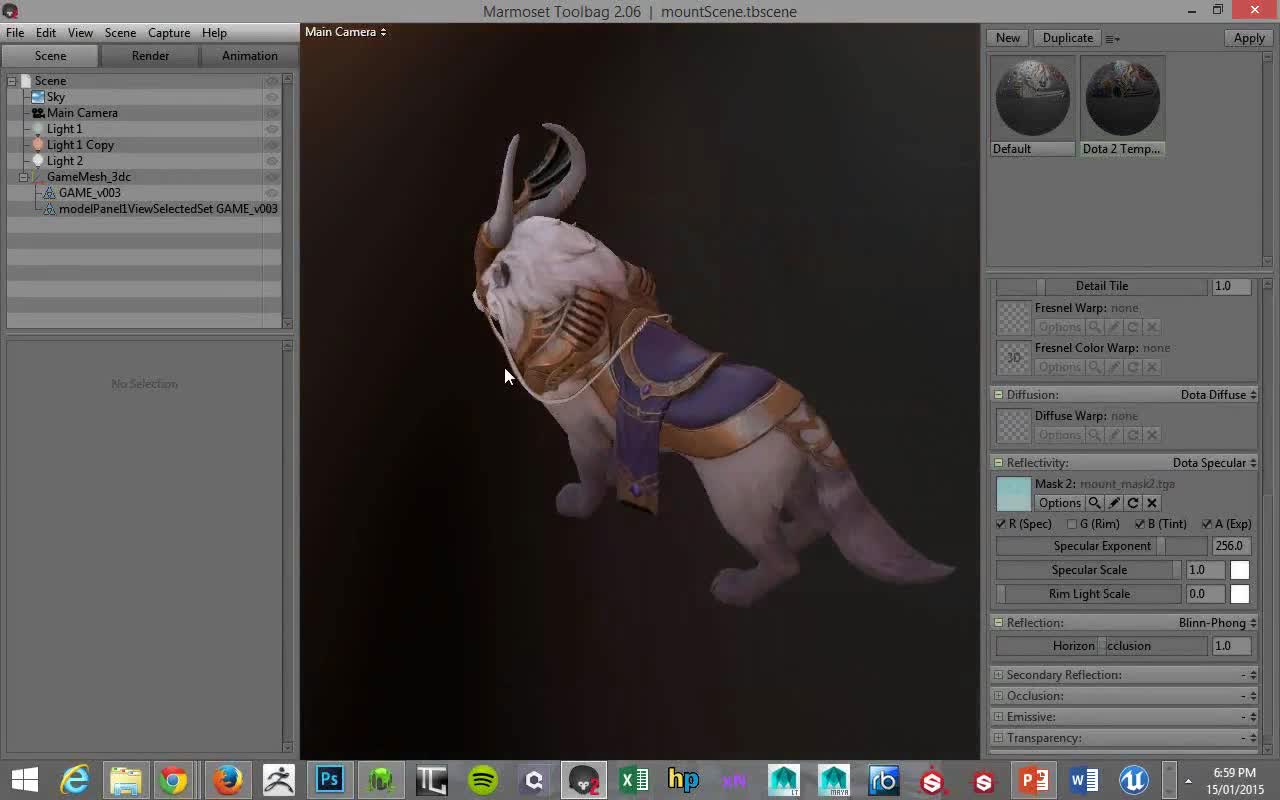The width and height of the screenshot is (1280, 800).
Task: Click the Specular Scale white color swatch
Action: click(x=1239, y=570)
